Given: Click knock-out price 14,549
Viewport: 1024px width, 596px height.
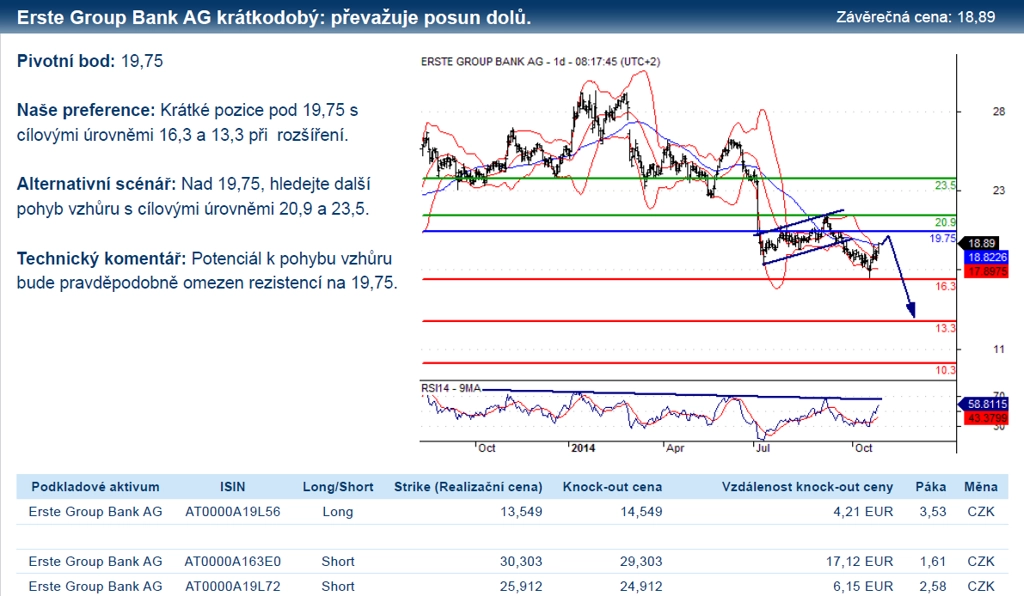Looking at the screenshot, I should point(641,512).
